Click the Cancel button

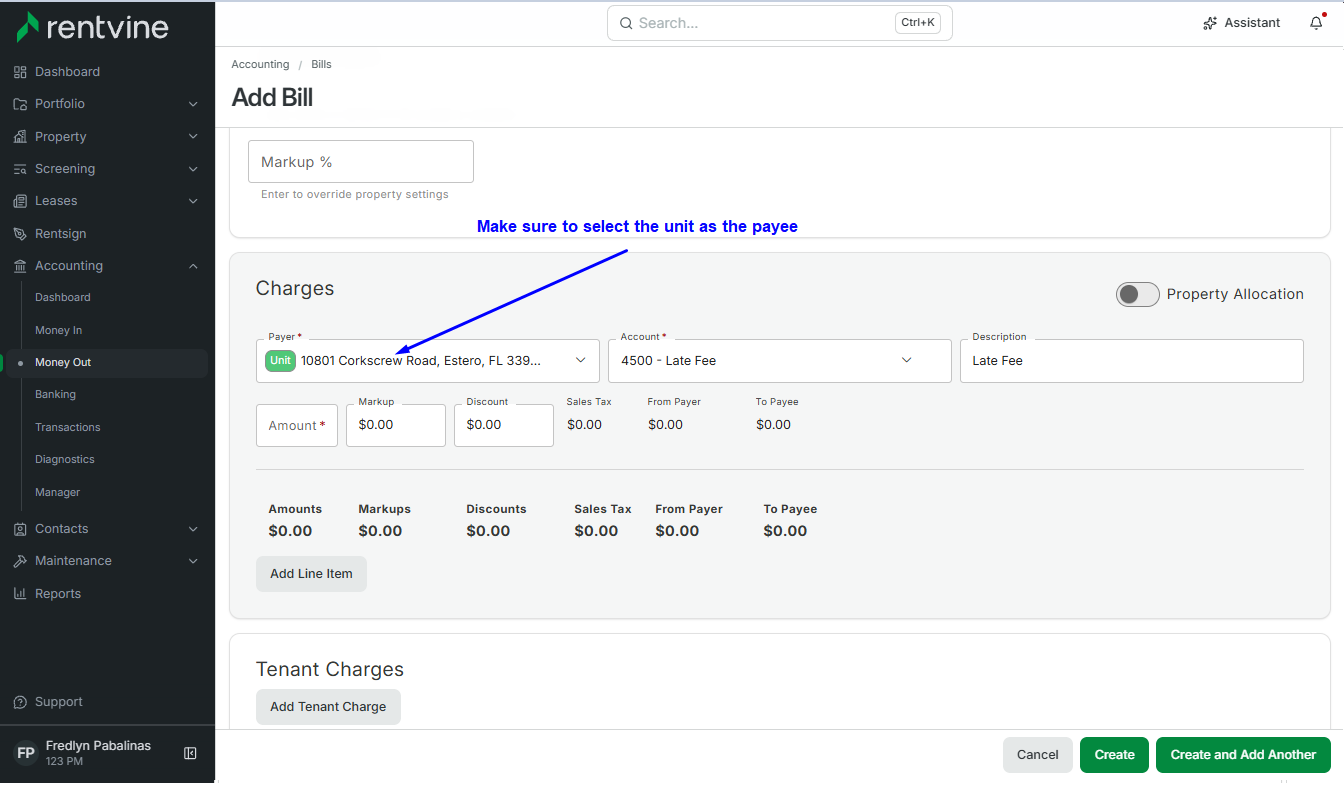1037,755
